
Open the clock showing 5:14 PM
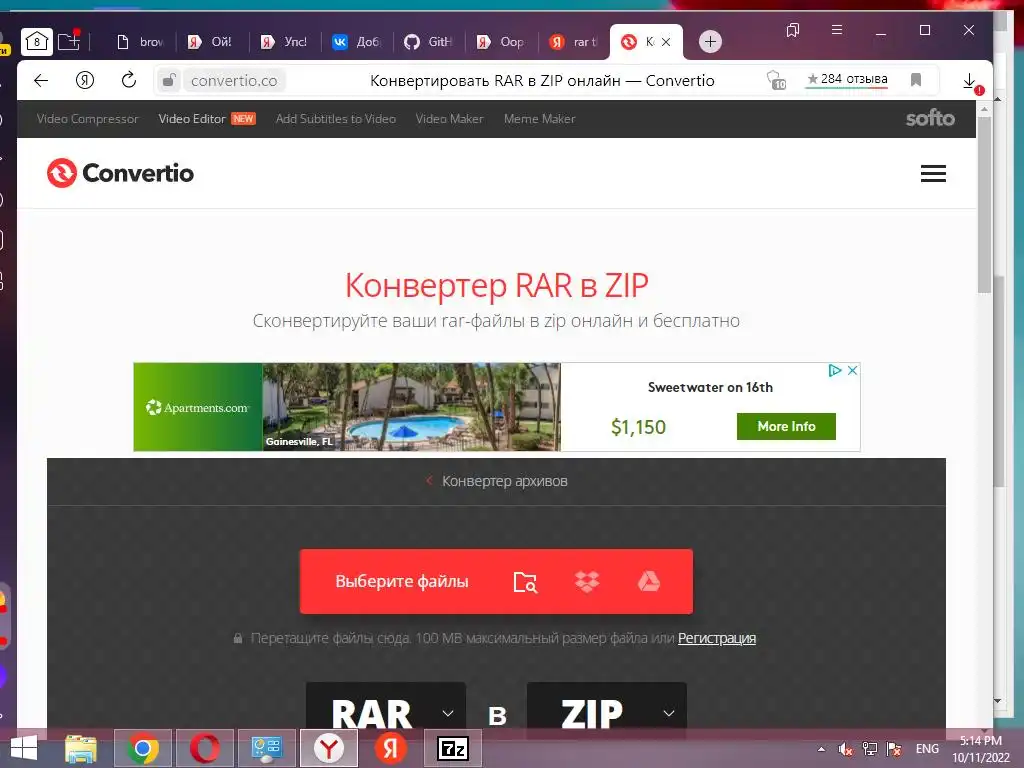coord(980,749)
